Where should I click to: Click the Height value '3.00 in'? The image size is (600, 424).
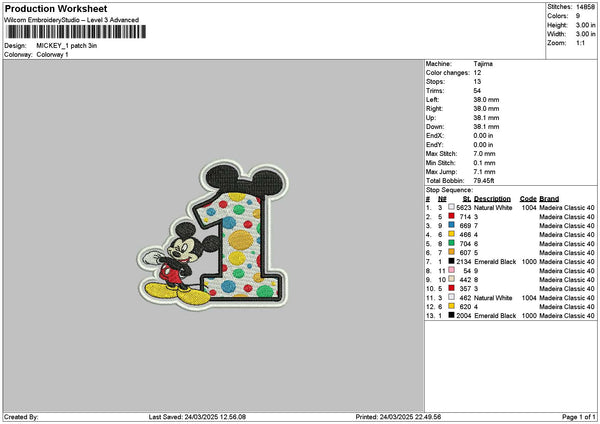pyautogui.click(x=585, y=25)
